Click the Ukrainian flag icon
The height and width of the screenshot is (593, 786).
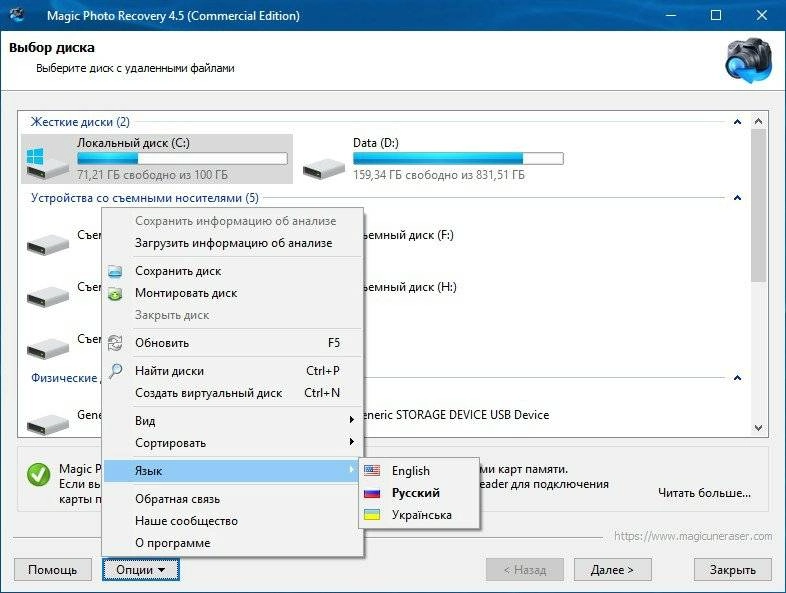coord(372,515)
